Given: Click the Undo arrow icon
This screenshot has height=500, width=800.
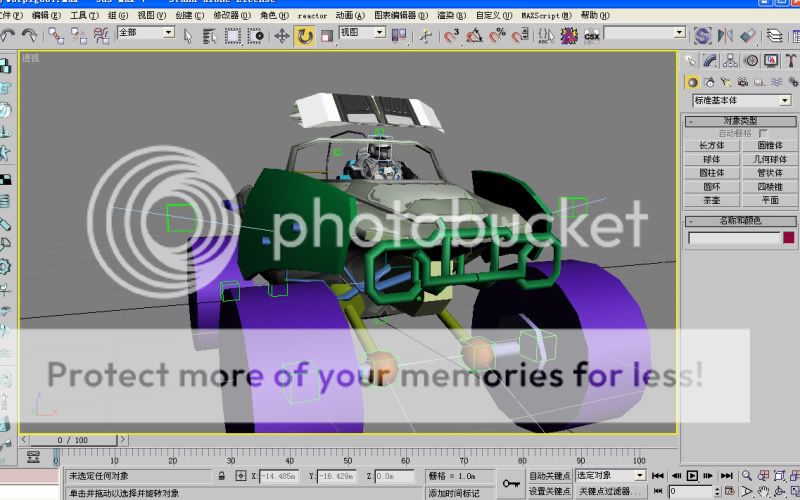Looking at the screenshot, I should tap(8, 36).
